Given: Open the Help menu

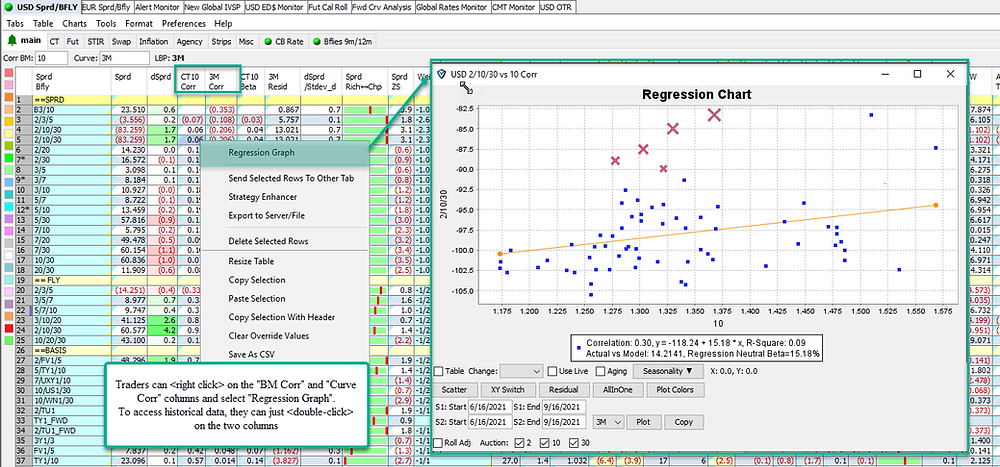Looking at the screenshot, I should 223,24.
